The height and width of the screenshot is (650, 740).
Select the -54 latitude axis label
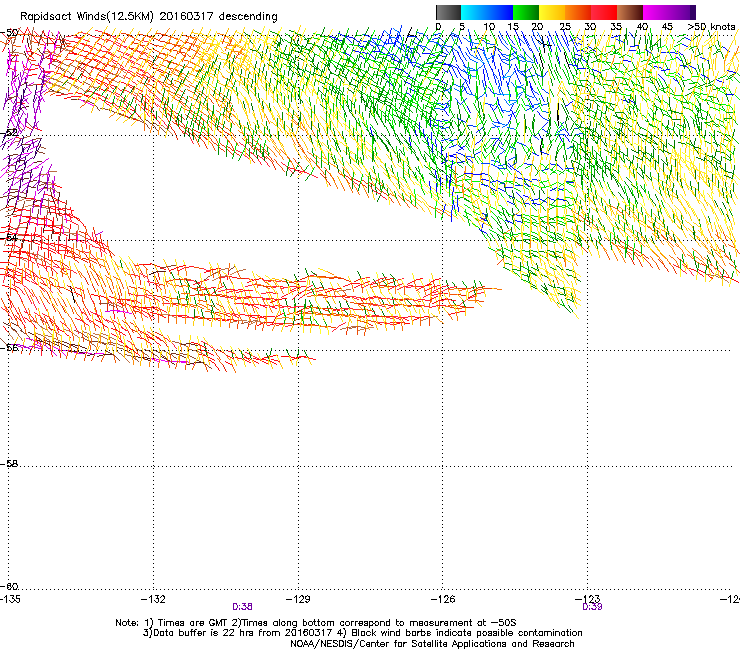coord(9,237)
